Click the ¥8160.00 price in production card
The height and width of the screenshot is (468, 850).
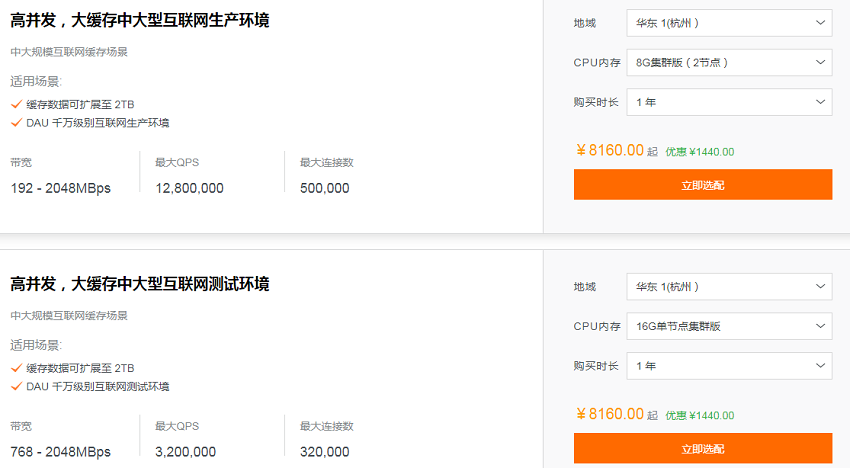click(x=610, y=150)
